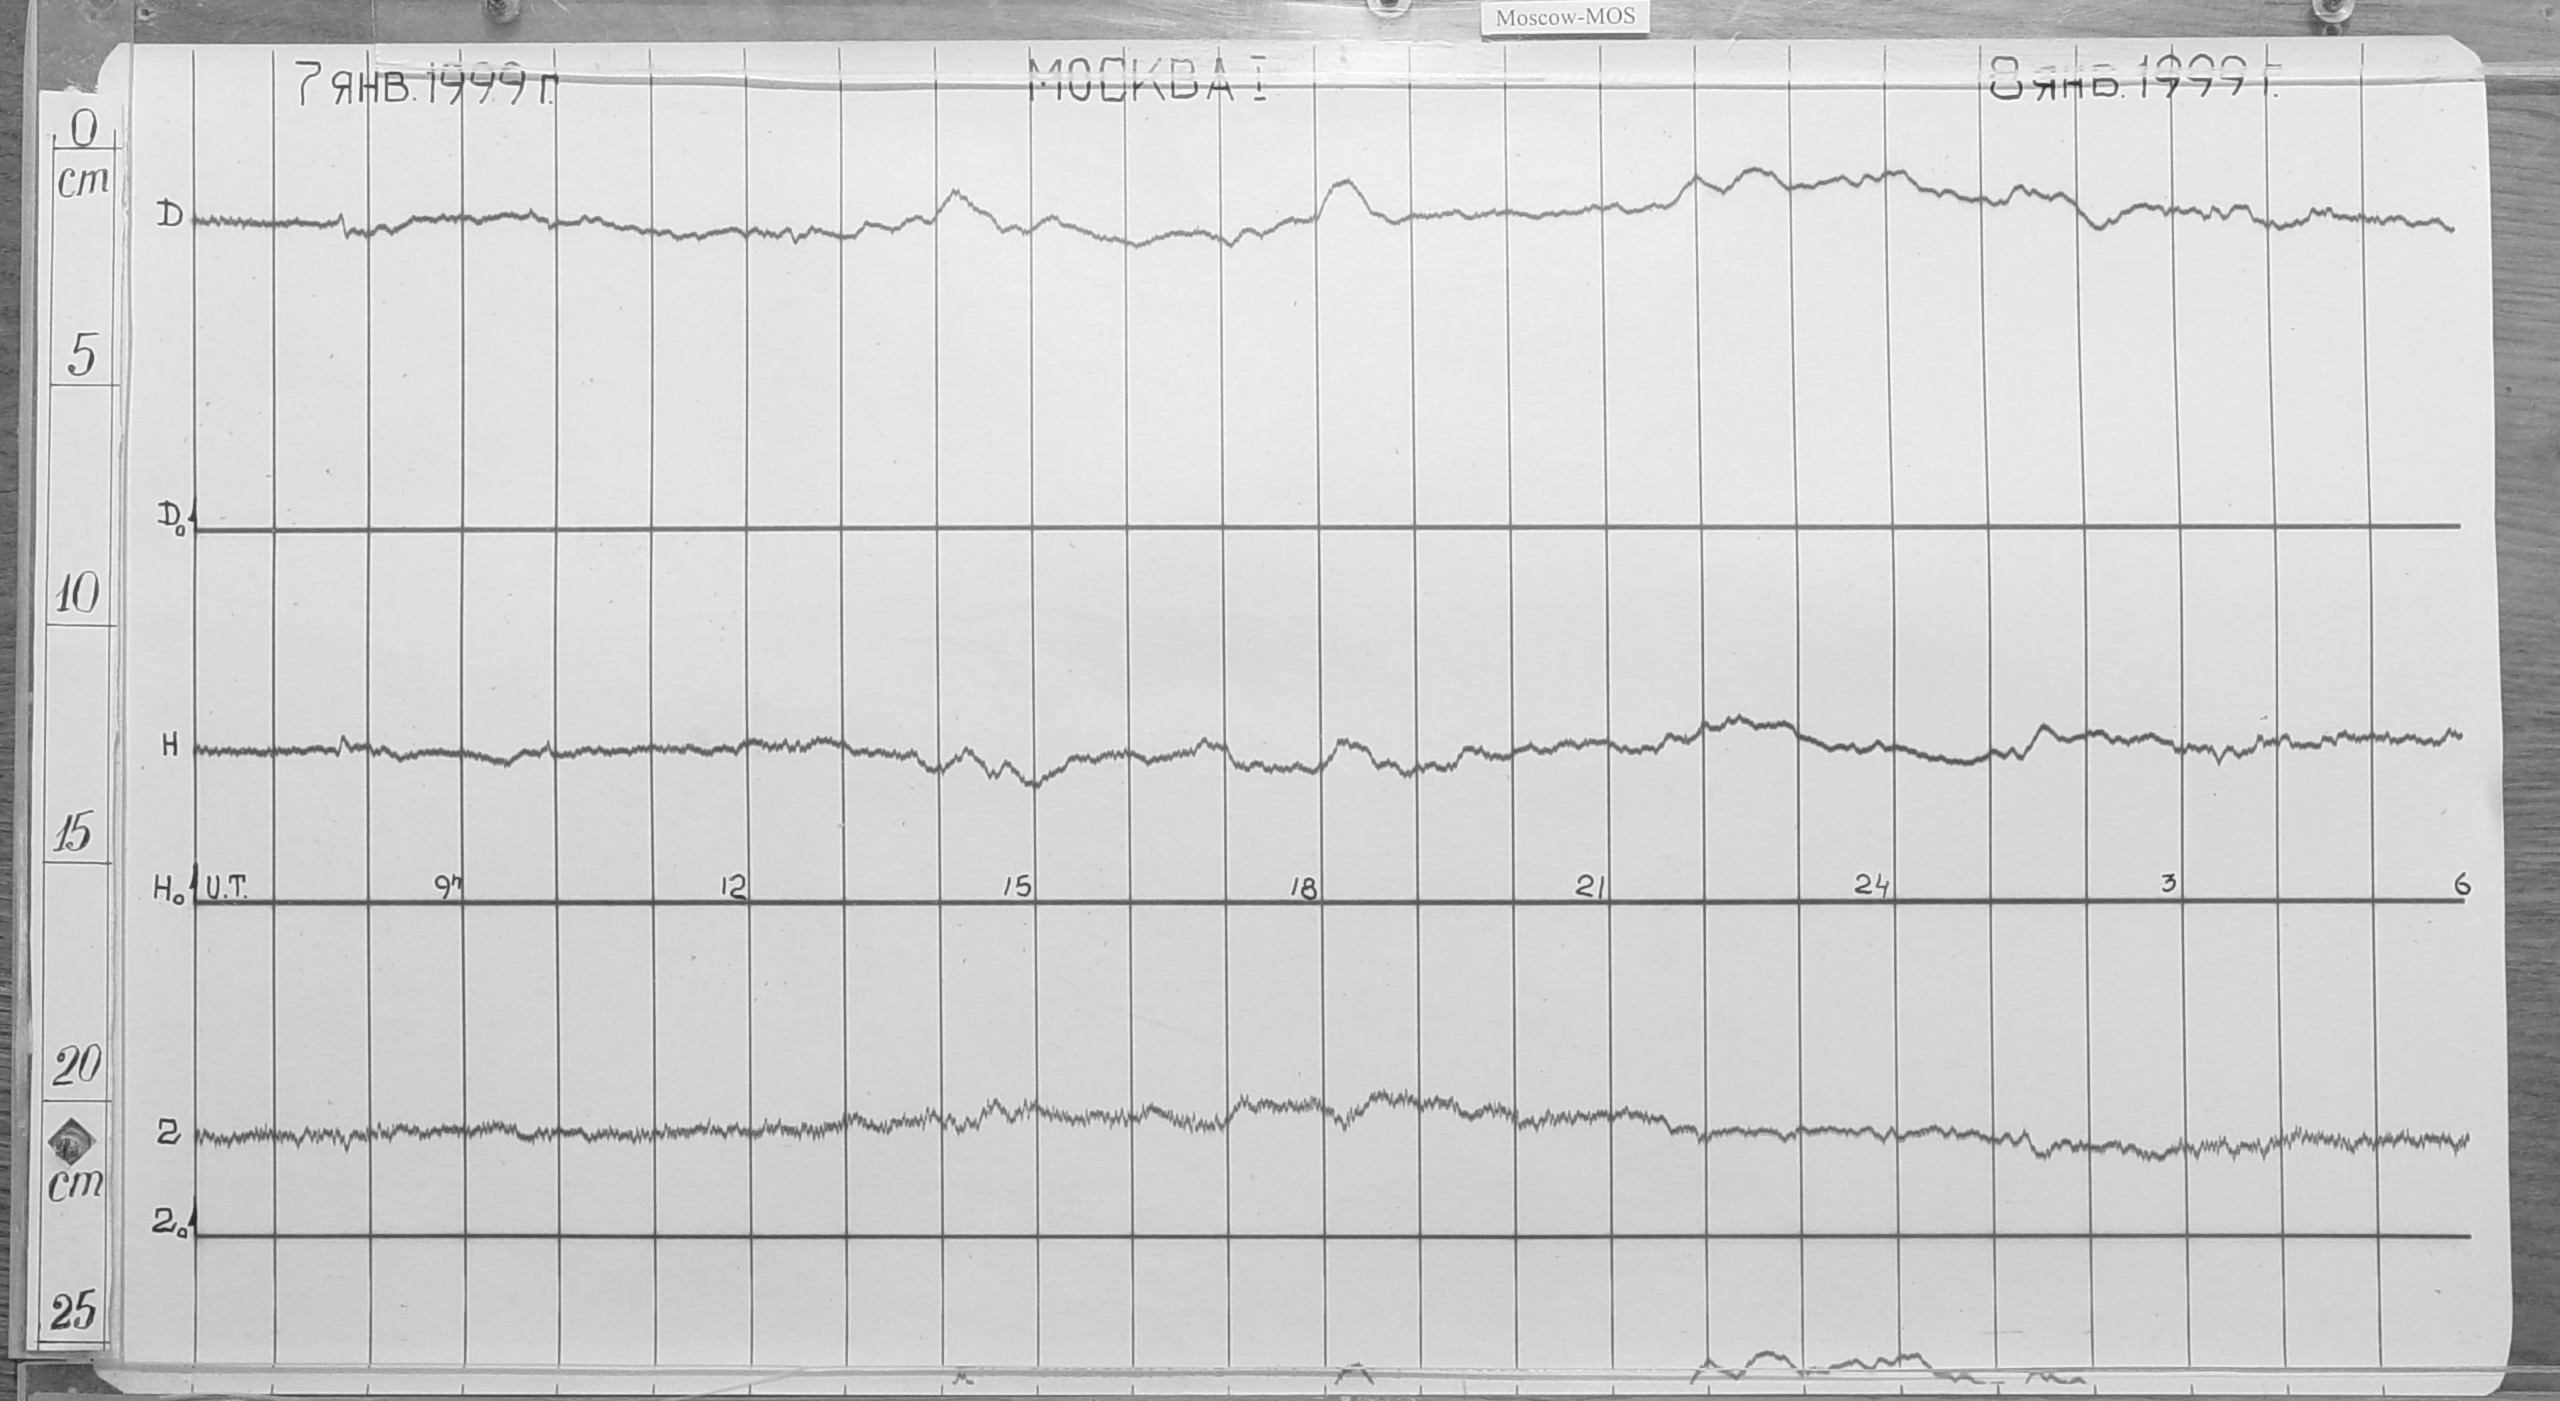Click the U.T. label on the time axis
The height and width of the screenshot is (1401, 2560).
tap(227, 887)
